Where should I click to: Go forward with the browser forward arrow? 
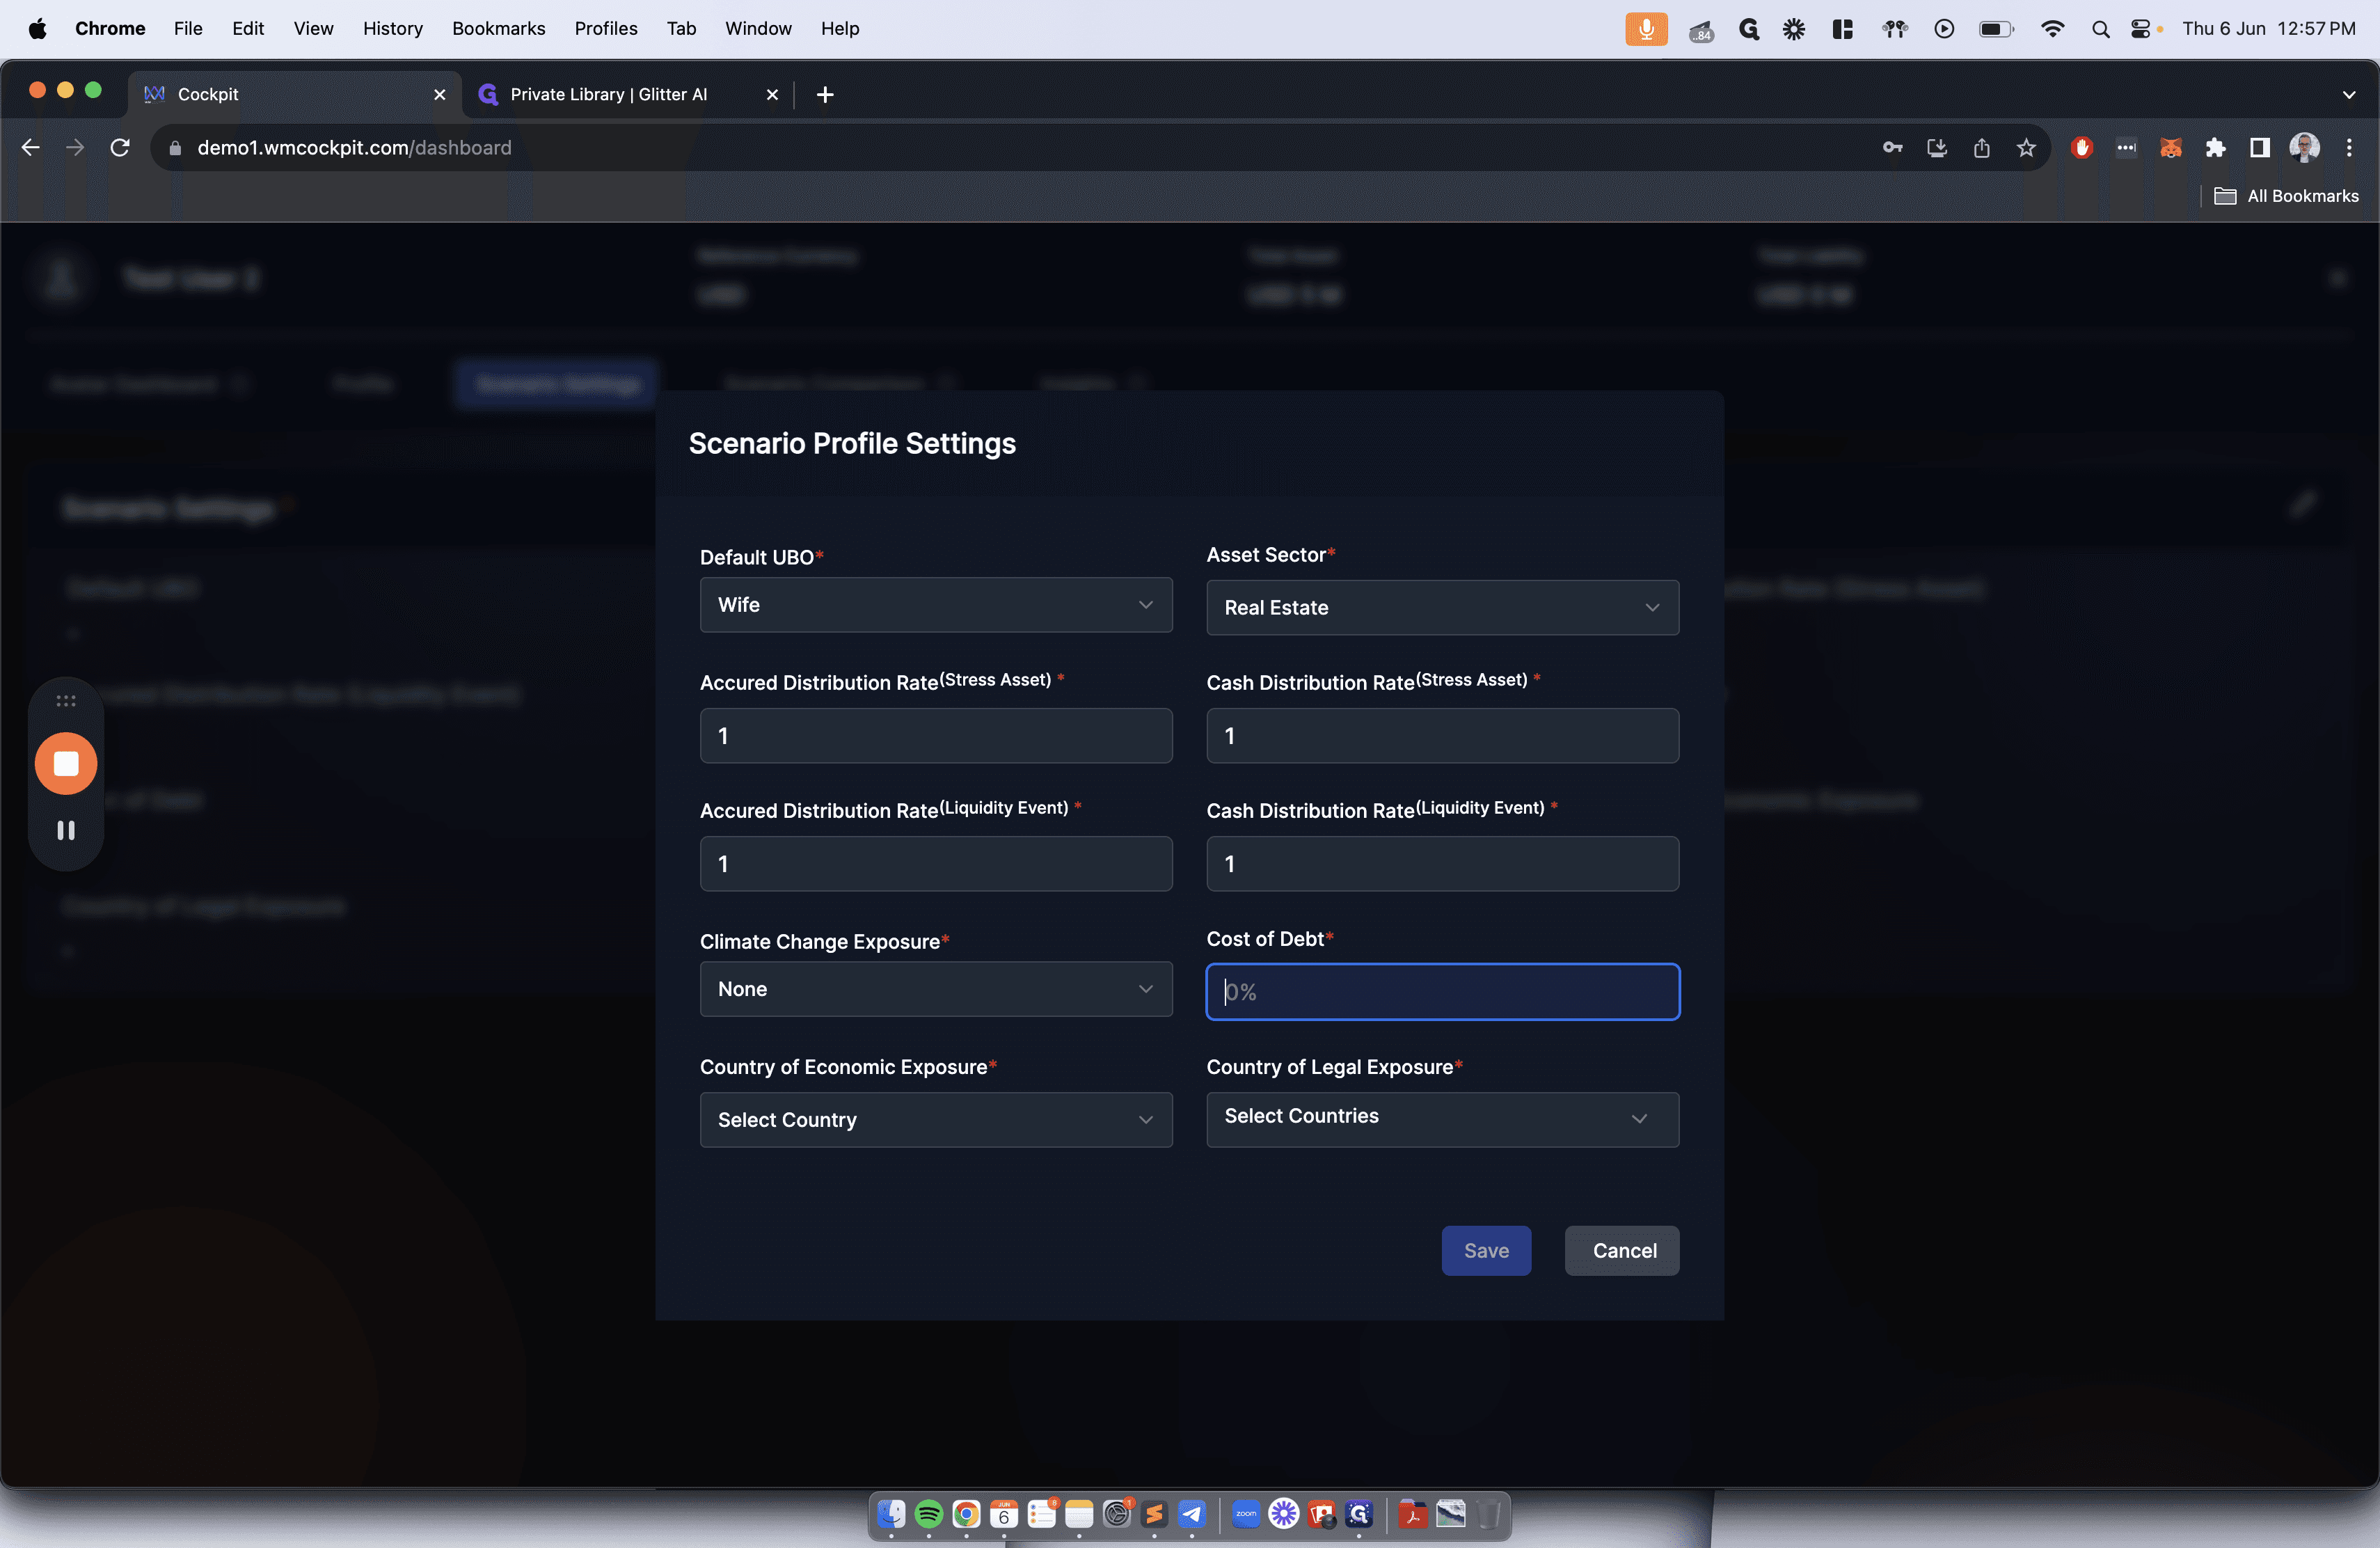pyautogui.click(x=75, y=148)
